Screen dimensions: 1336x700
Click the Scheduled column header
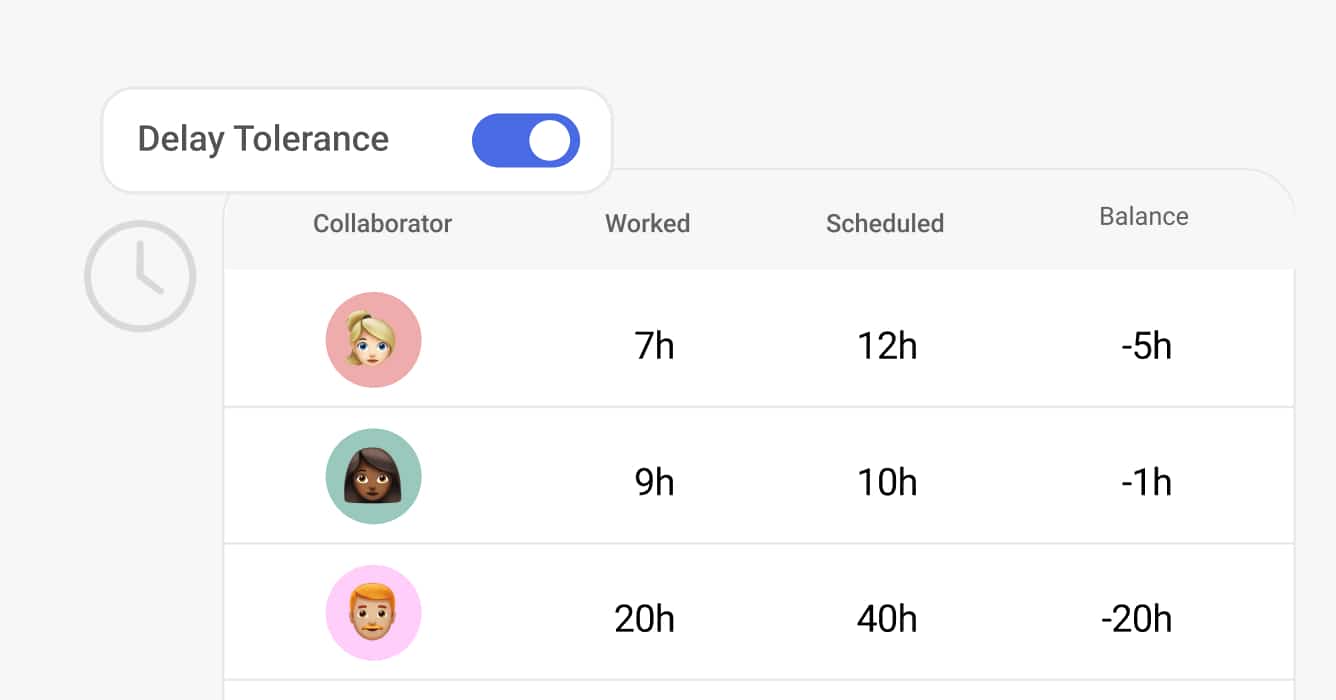click(x=884, y=223)
